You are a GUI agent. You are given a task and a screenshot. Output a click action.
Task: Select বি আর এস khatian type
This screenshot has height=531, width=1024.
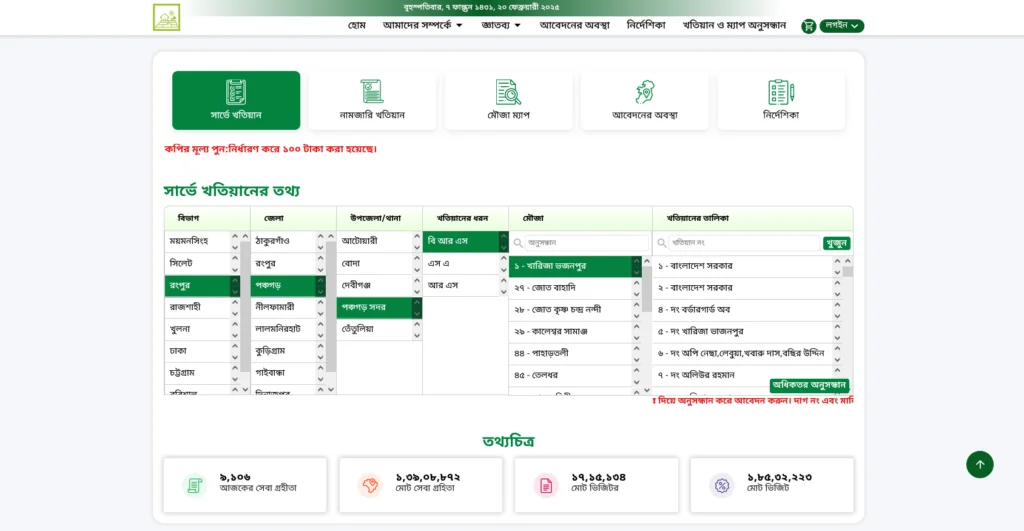tap(465, 241)
